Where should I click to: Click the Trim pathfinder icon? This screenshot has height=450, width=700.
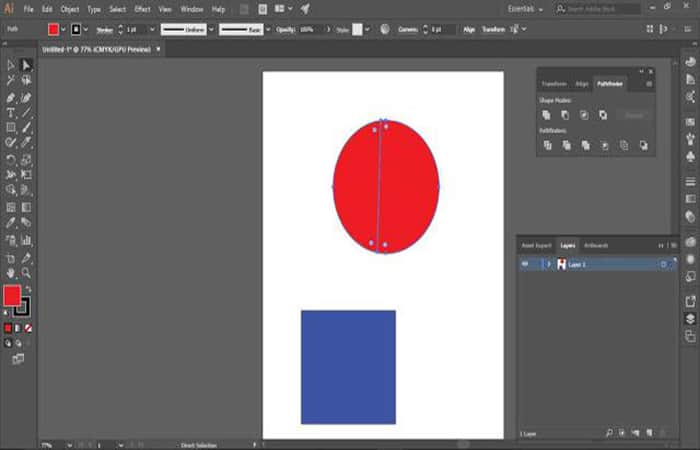click(567, 146)
